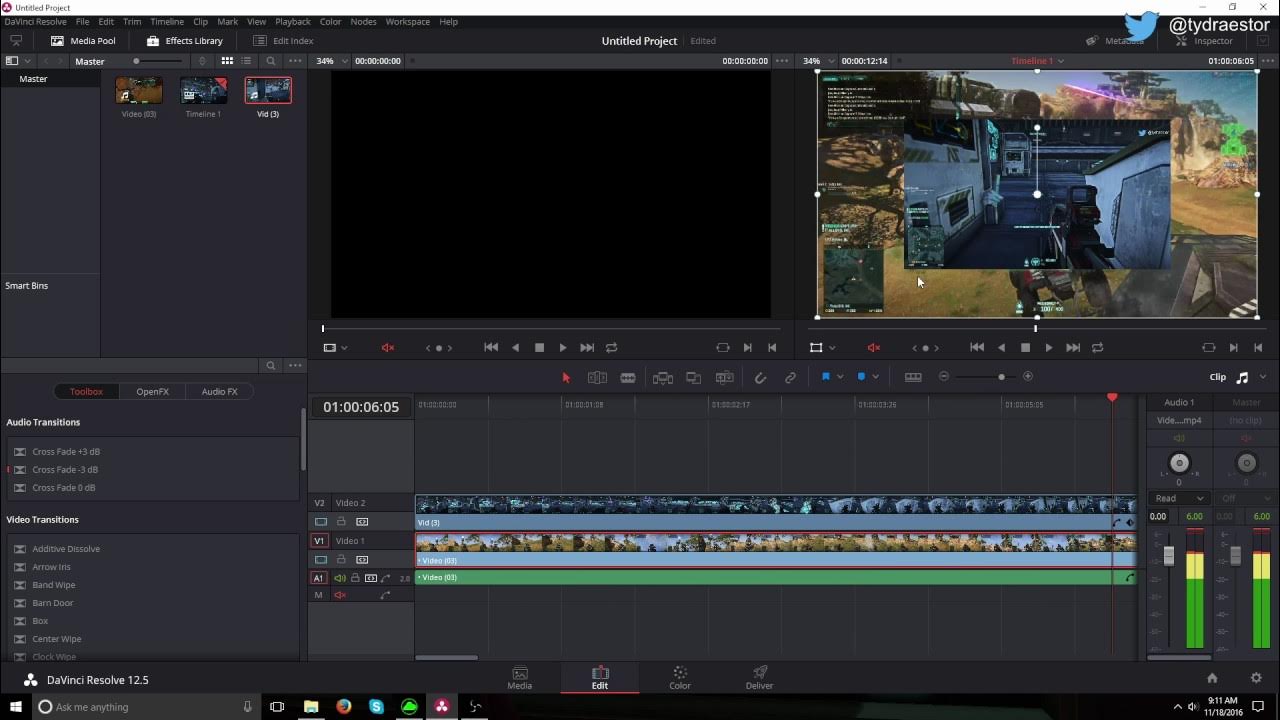Switch to list view in media pool

tap(247, 61)
